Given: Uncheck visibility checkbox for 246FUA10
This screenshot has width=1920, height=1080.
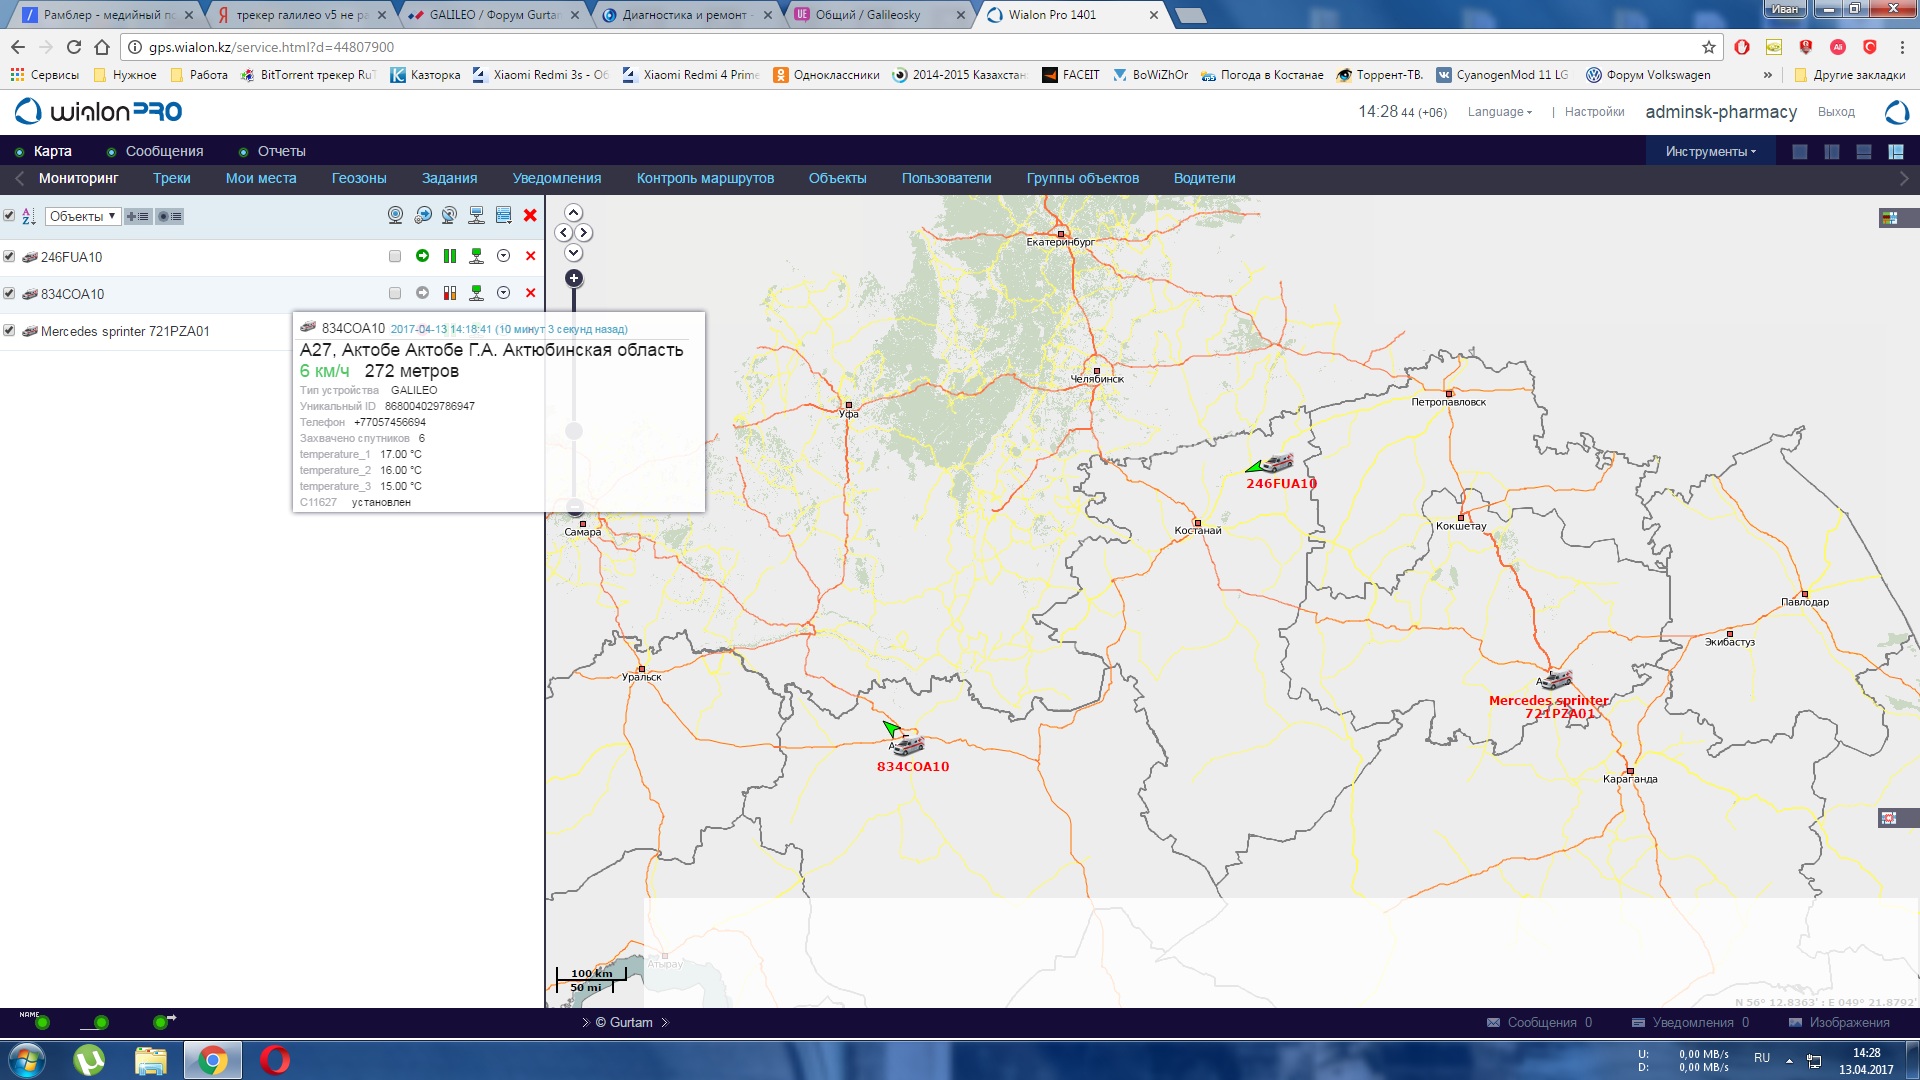Looking at the screenshot, I should [9, 257].
